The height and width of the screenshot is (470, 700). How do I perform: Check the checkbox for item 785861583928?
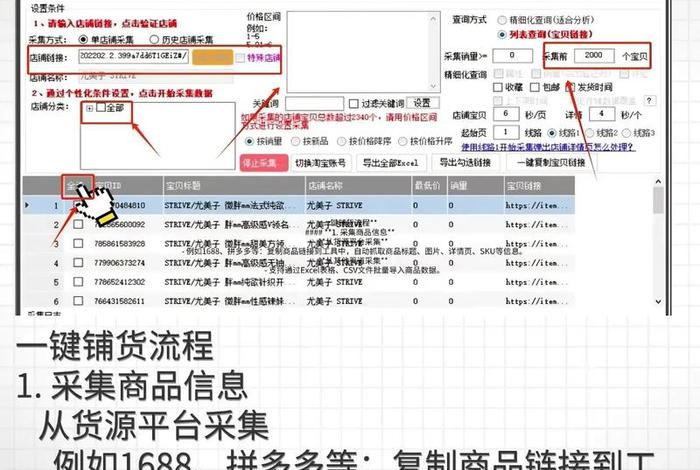pyautogui.click(x=78, y=243)
